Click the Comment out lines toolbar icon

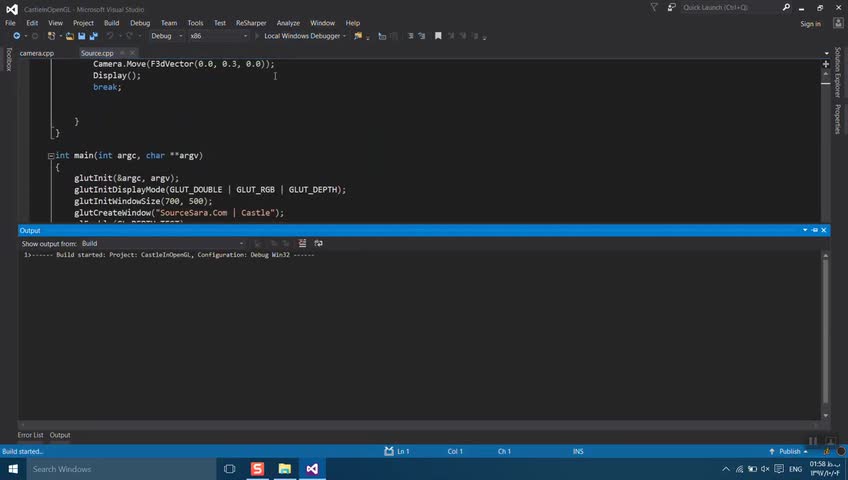pyautogui.click(x=410, y=36)
